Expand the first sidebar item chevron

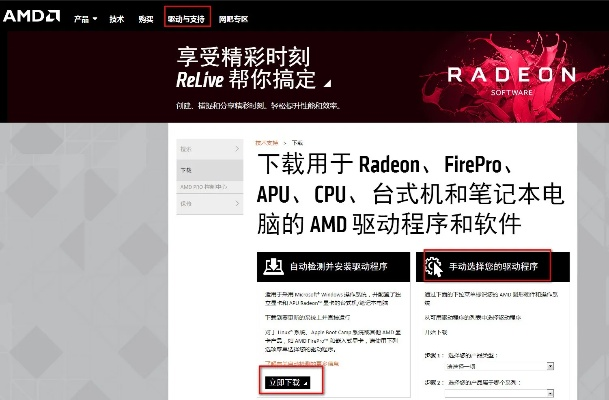pos(237,150)
